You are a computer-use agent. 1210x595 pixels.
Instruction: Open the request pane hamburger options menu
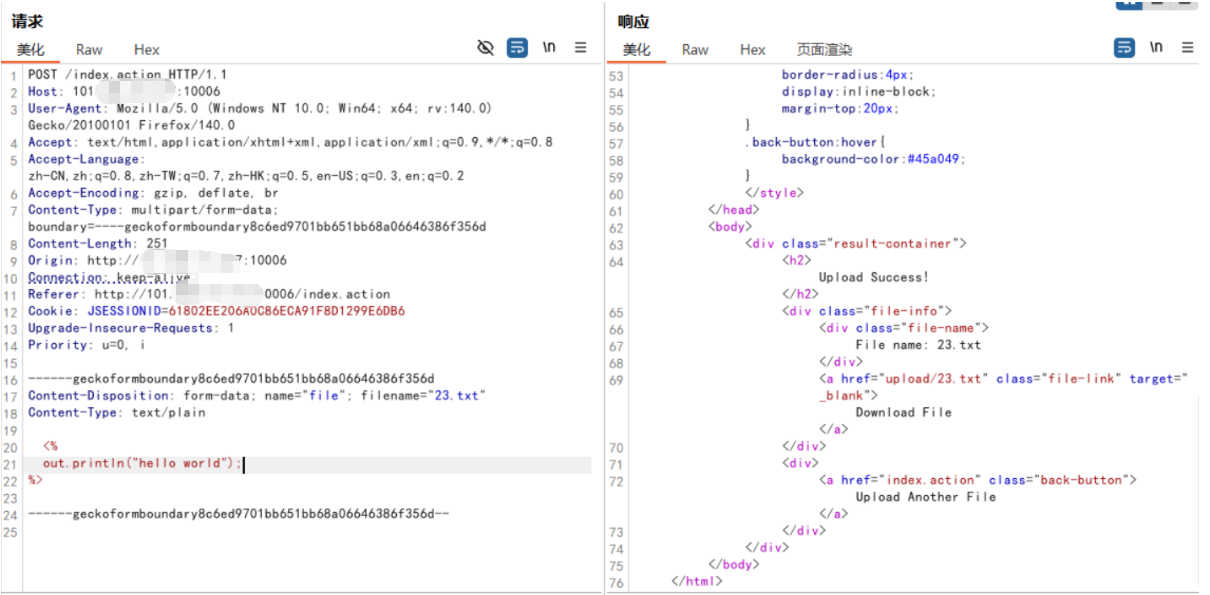580,48
